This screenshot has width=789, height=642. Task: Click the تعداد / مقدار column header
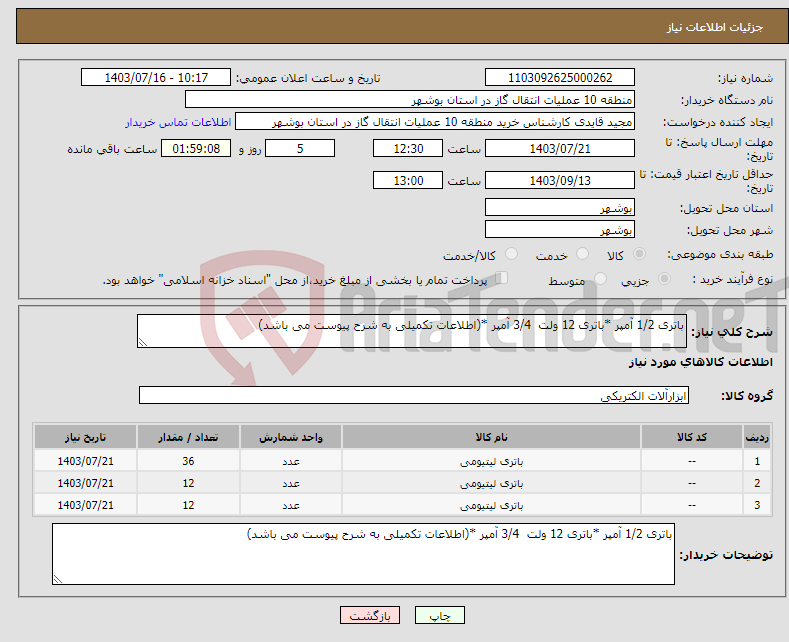188,437
